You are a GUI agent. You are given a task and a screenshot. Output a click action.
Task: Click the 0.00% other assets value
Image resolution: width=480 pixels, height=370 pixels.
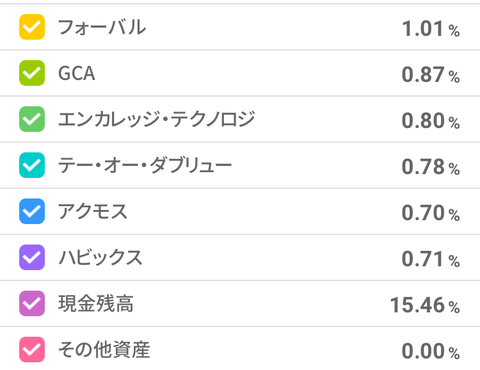coord(431,351)
